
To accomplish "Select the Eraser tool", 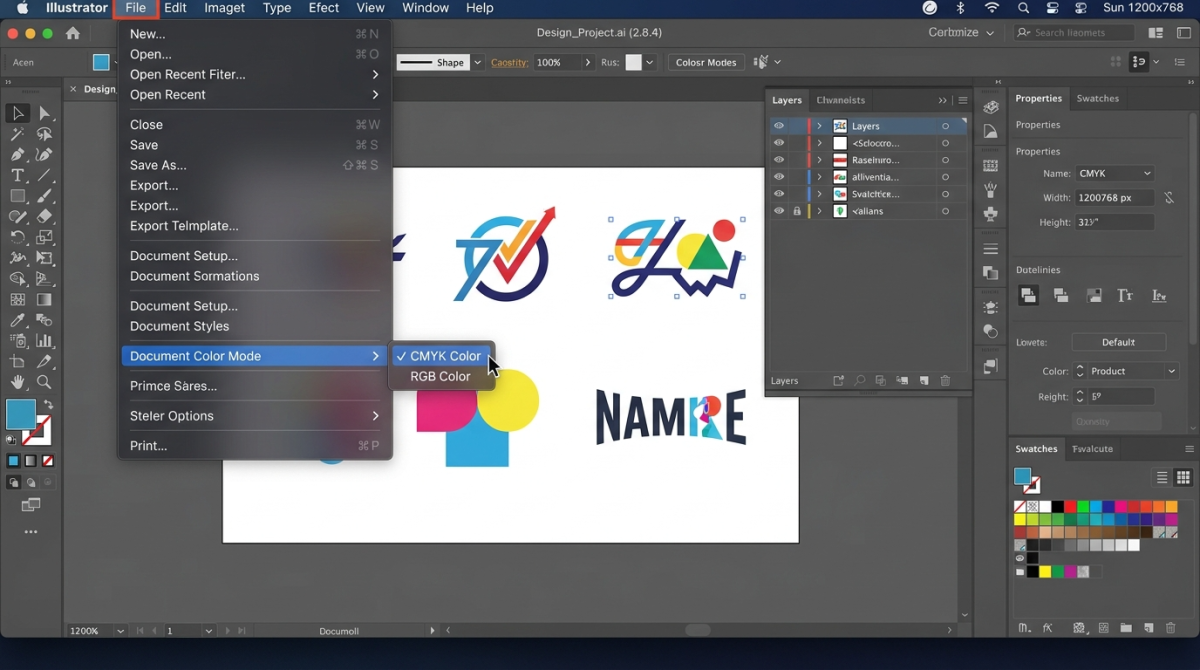I will click(x=44, y=217).
